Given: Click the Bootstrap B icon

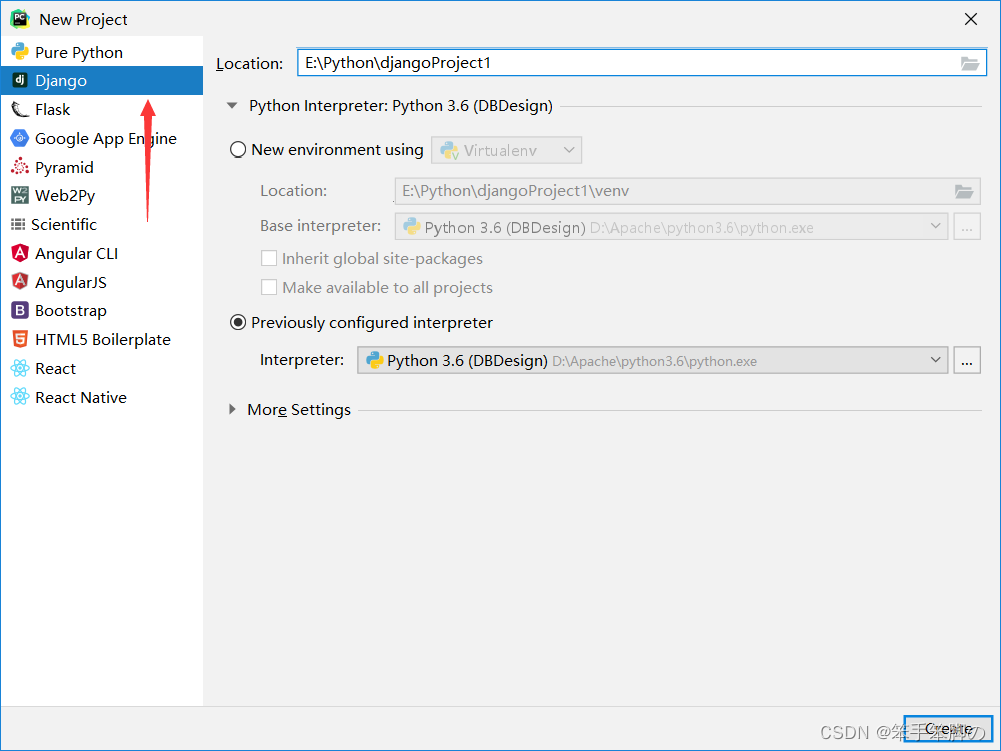Looking at the screenshot, I should click(x=20, y=310).
